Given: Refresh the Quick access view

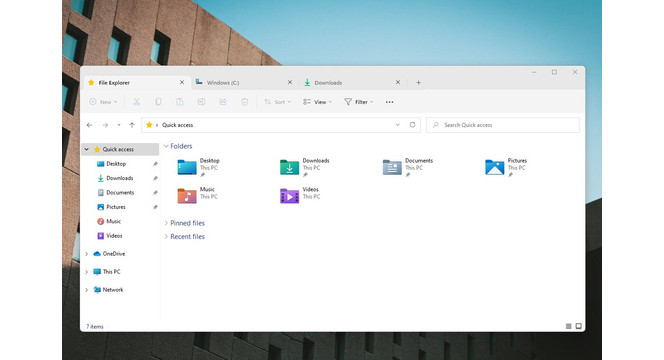Looking at the screenshot, I should click(412, 125).
